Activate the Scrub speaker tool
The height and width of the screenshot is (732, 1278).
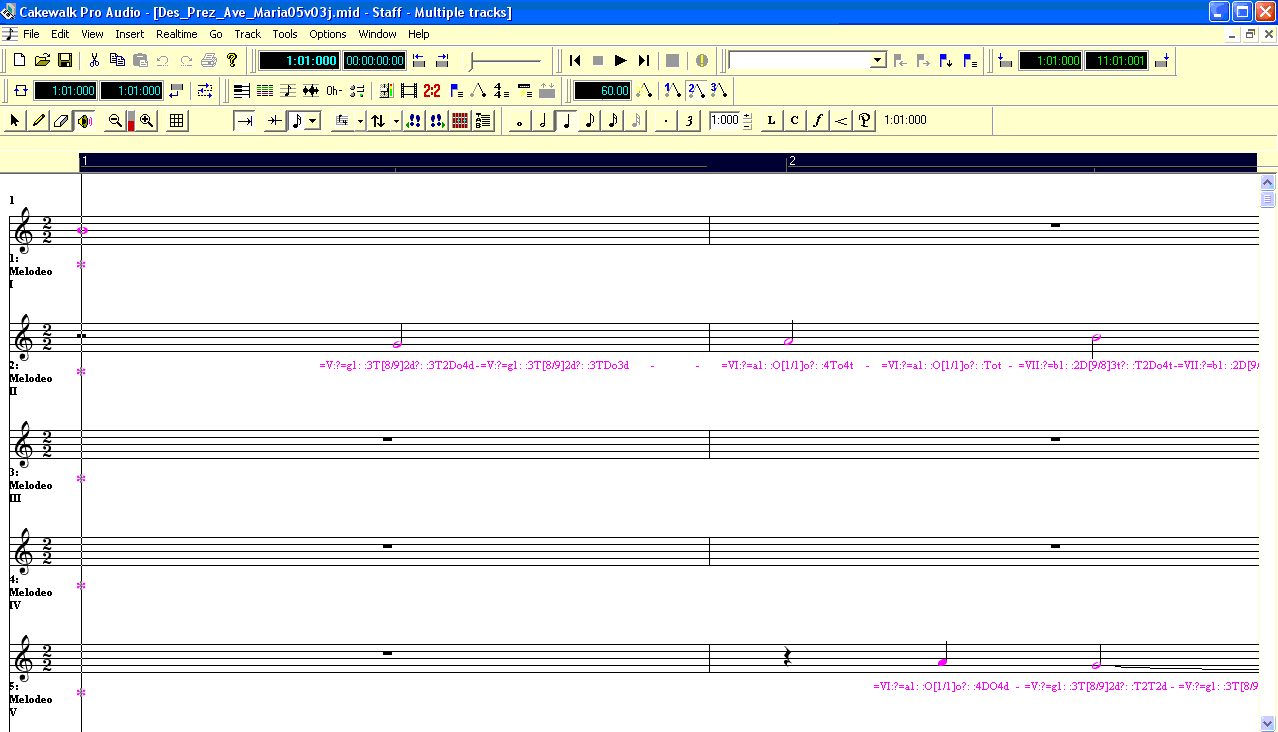point(84,121)
